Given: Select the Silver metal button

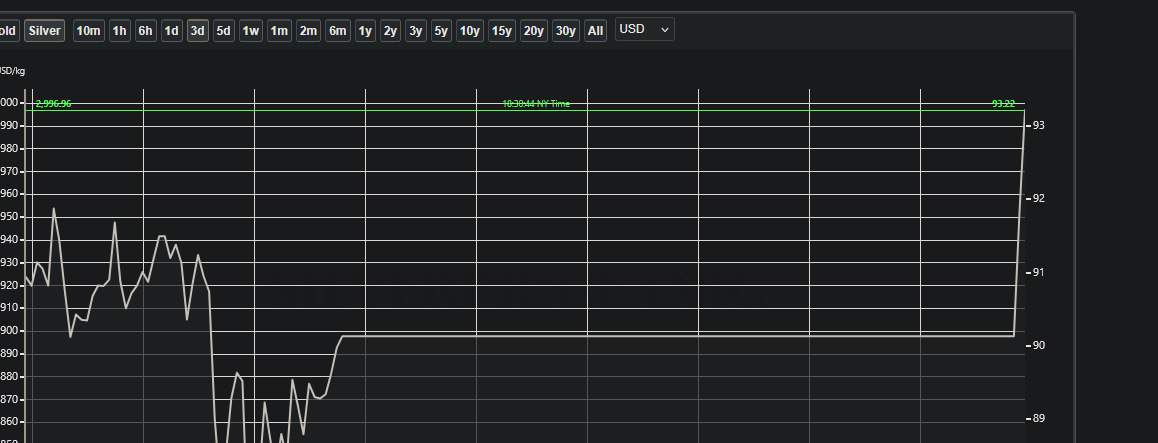Looking at the screenshot, I should point(44,31).
